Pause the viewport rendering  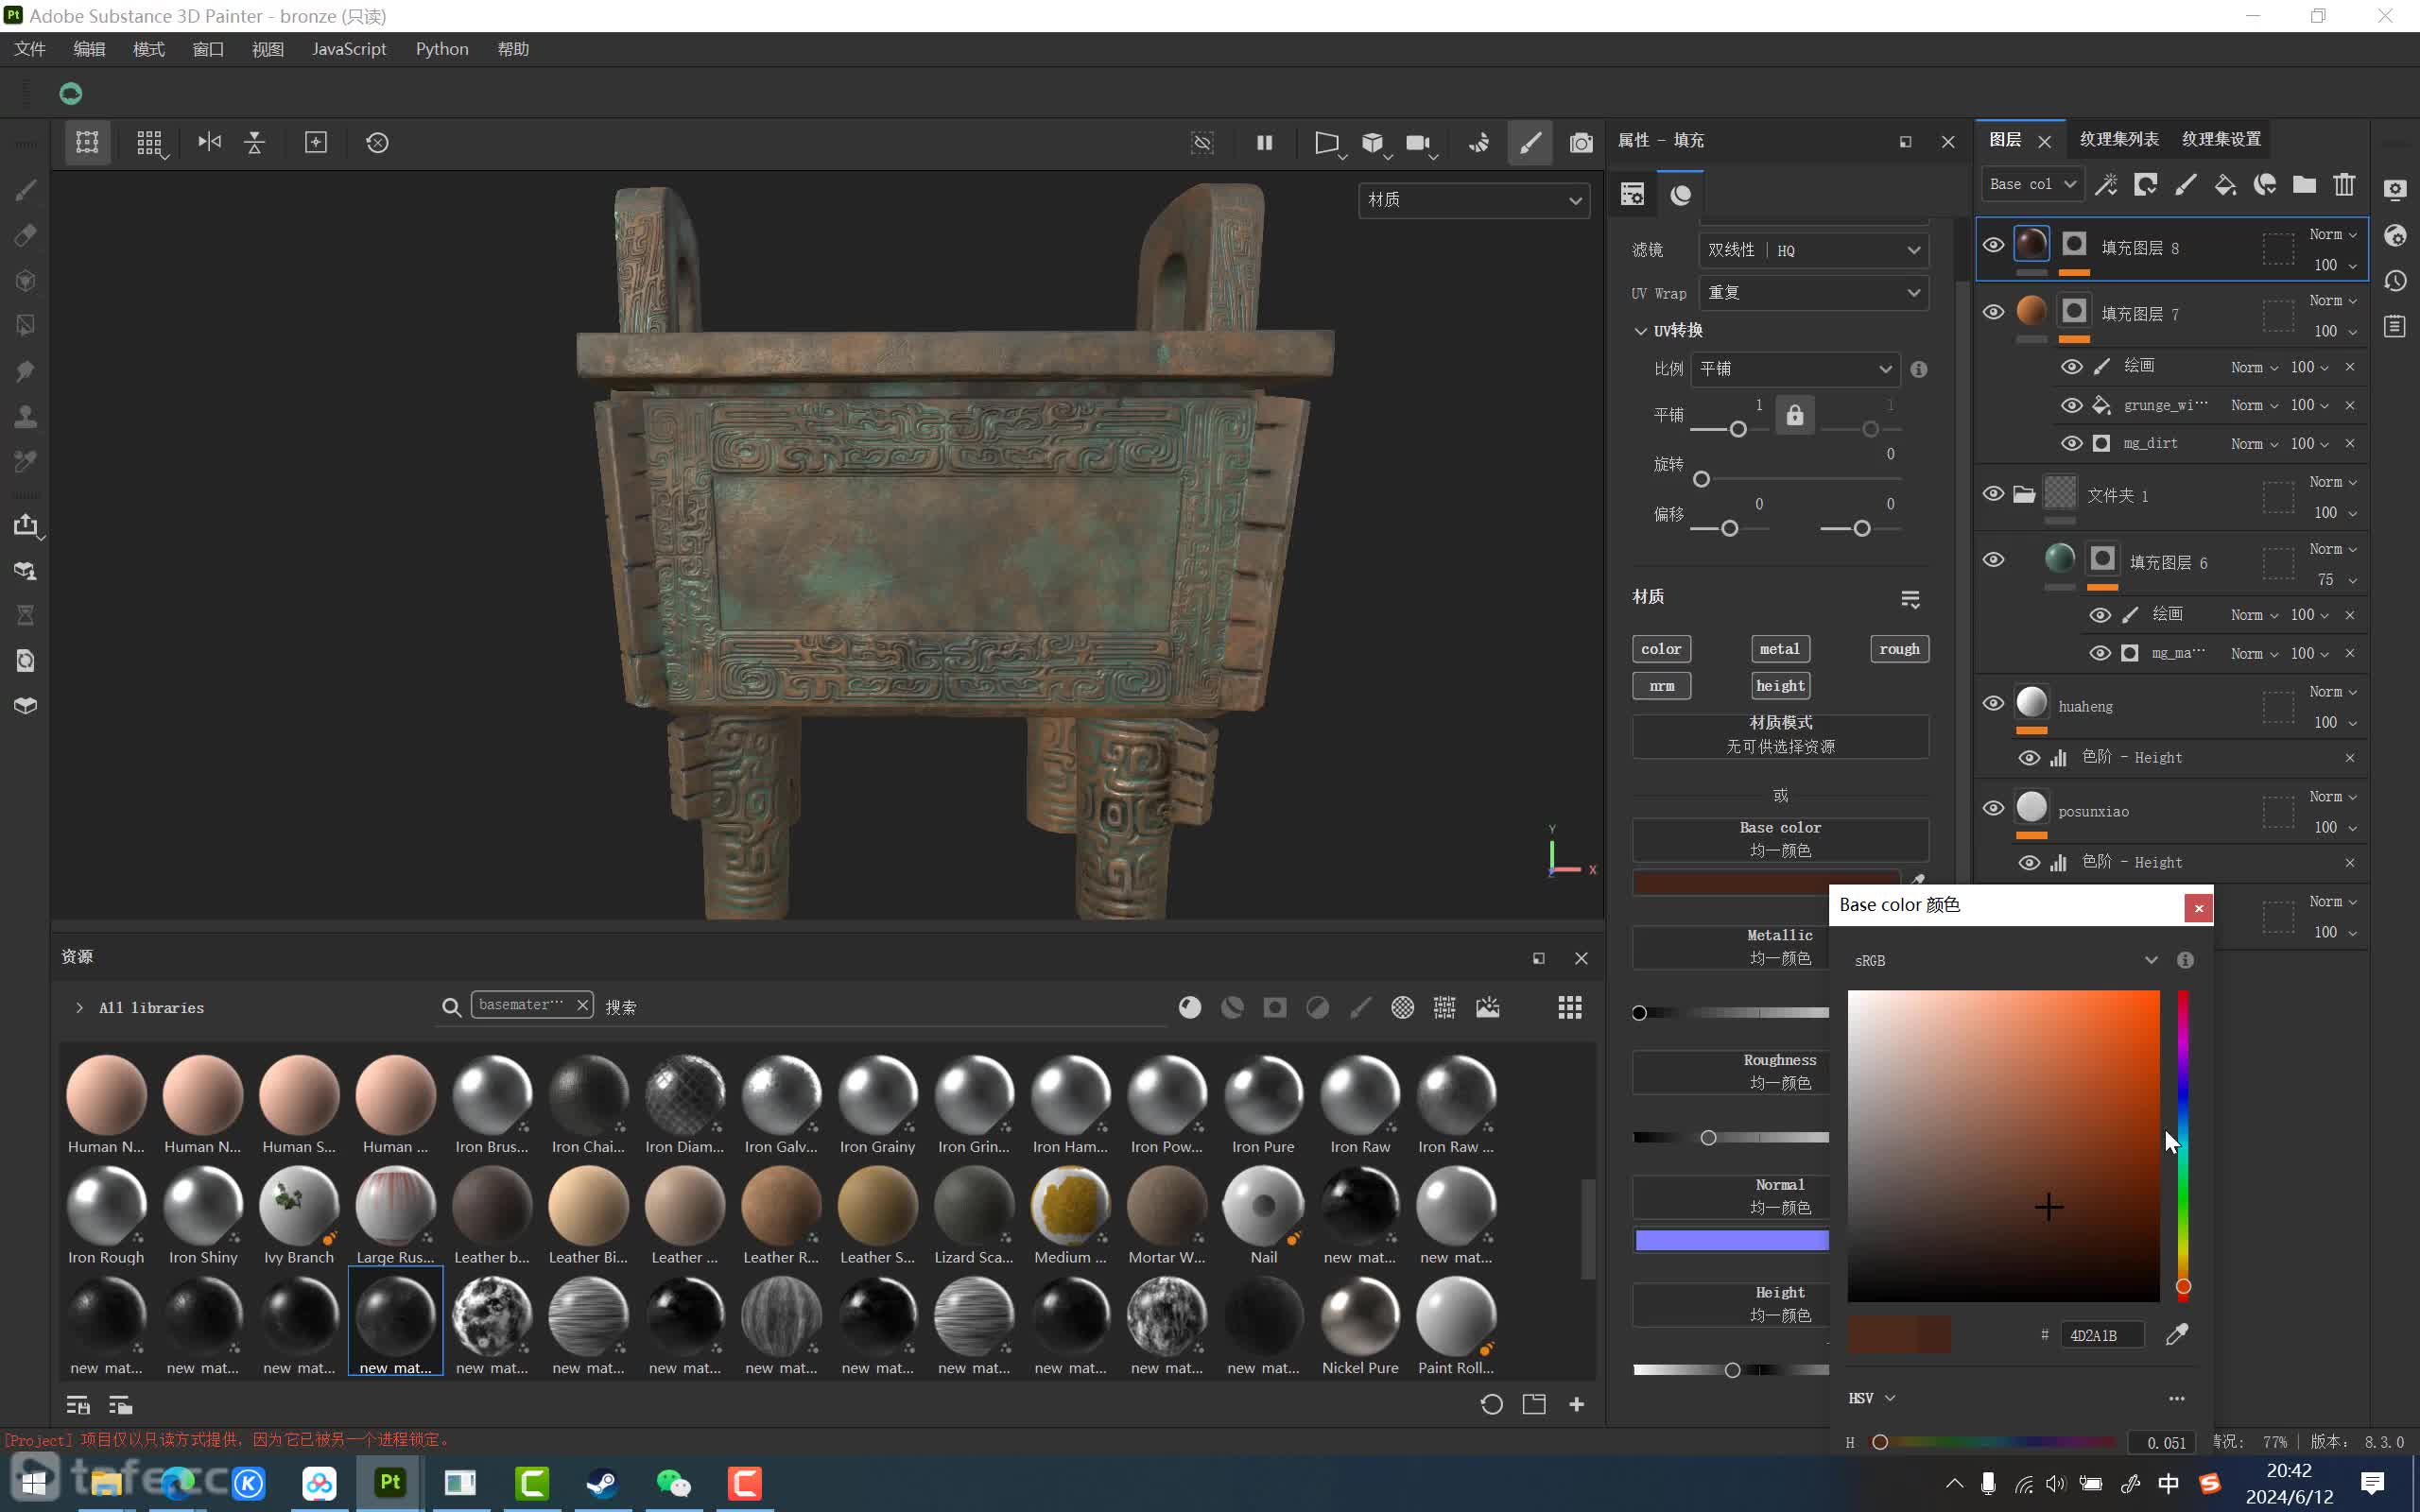(x=1264, y=142)
